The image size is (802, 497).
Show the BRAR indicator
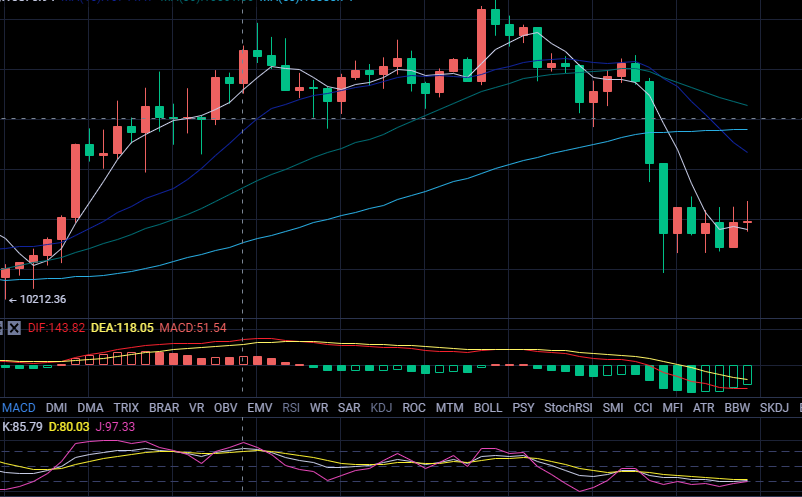[164, 407]
